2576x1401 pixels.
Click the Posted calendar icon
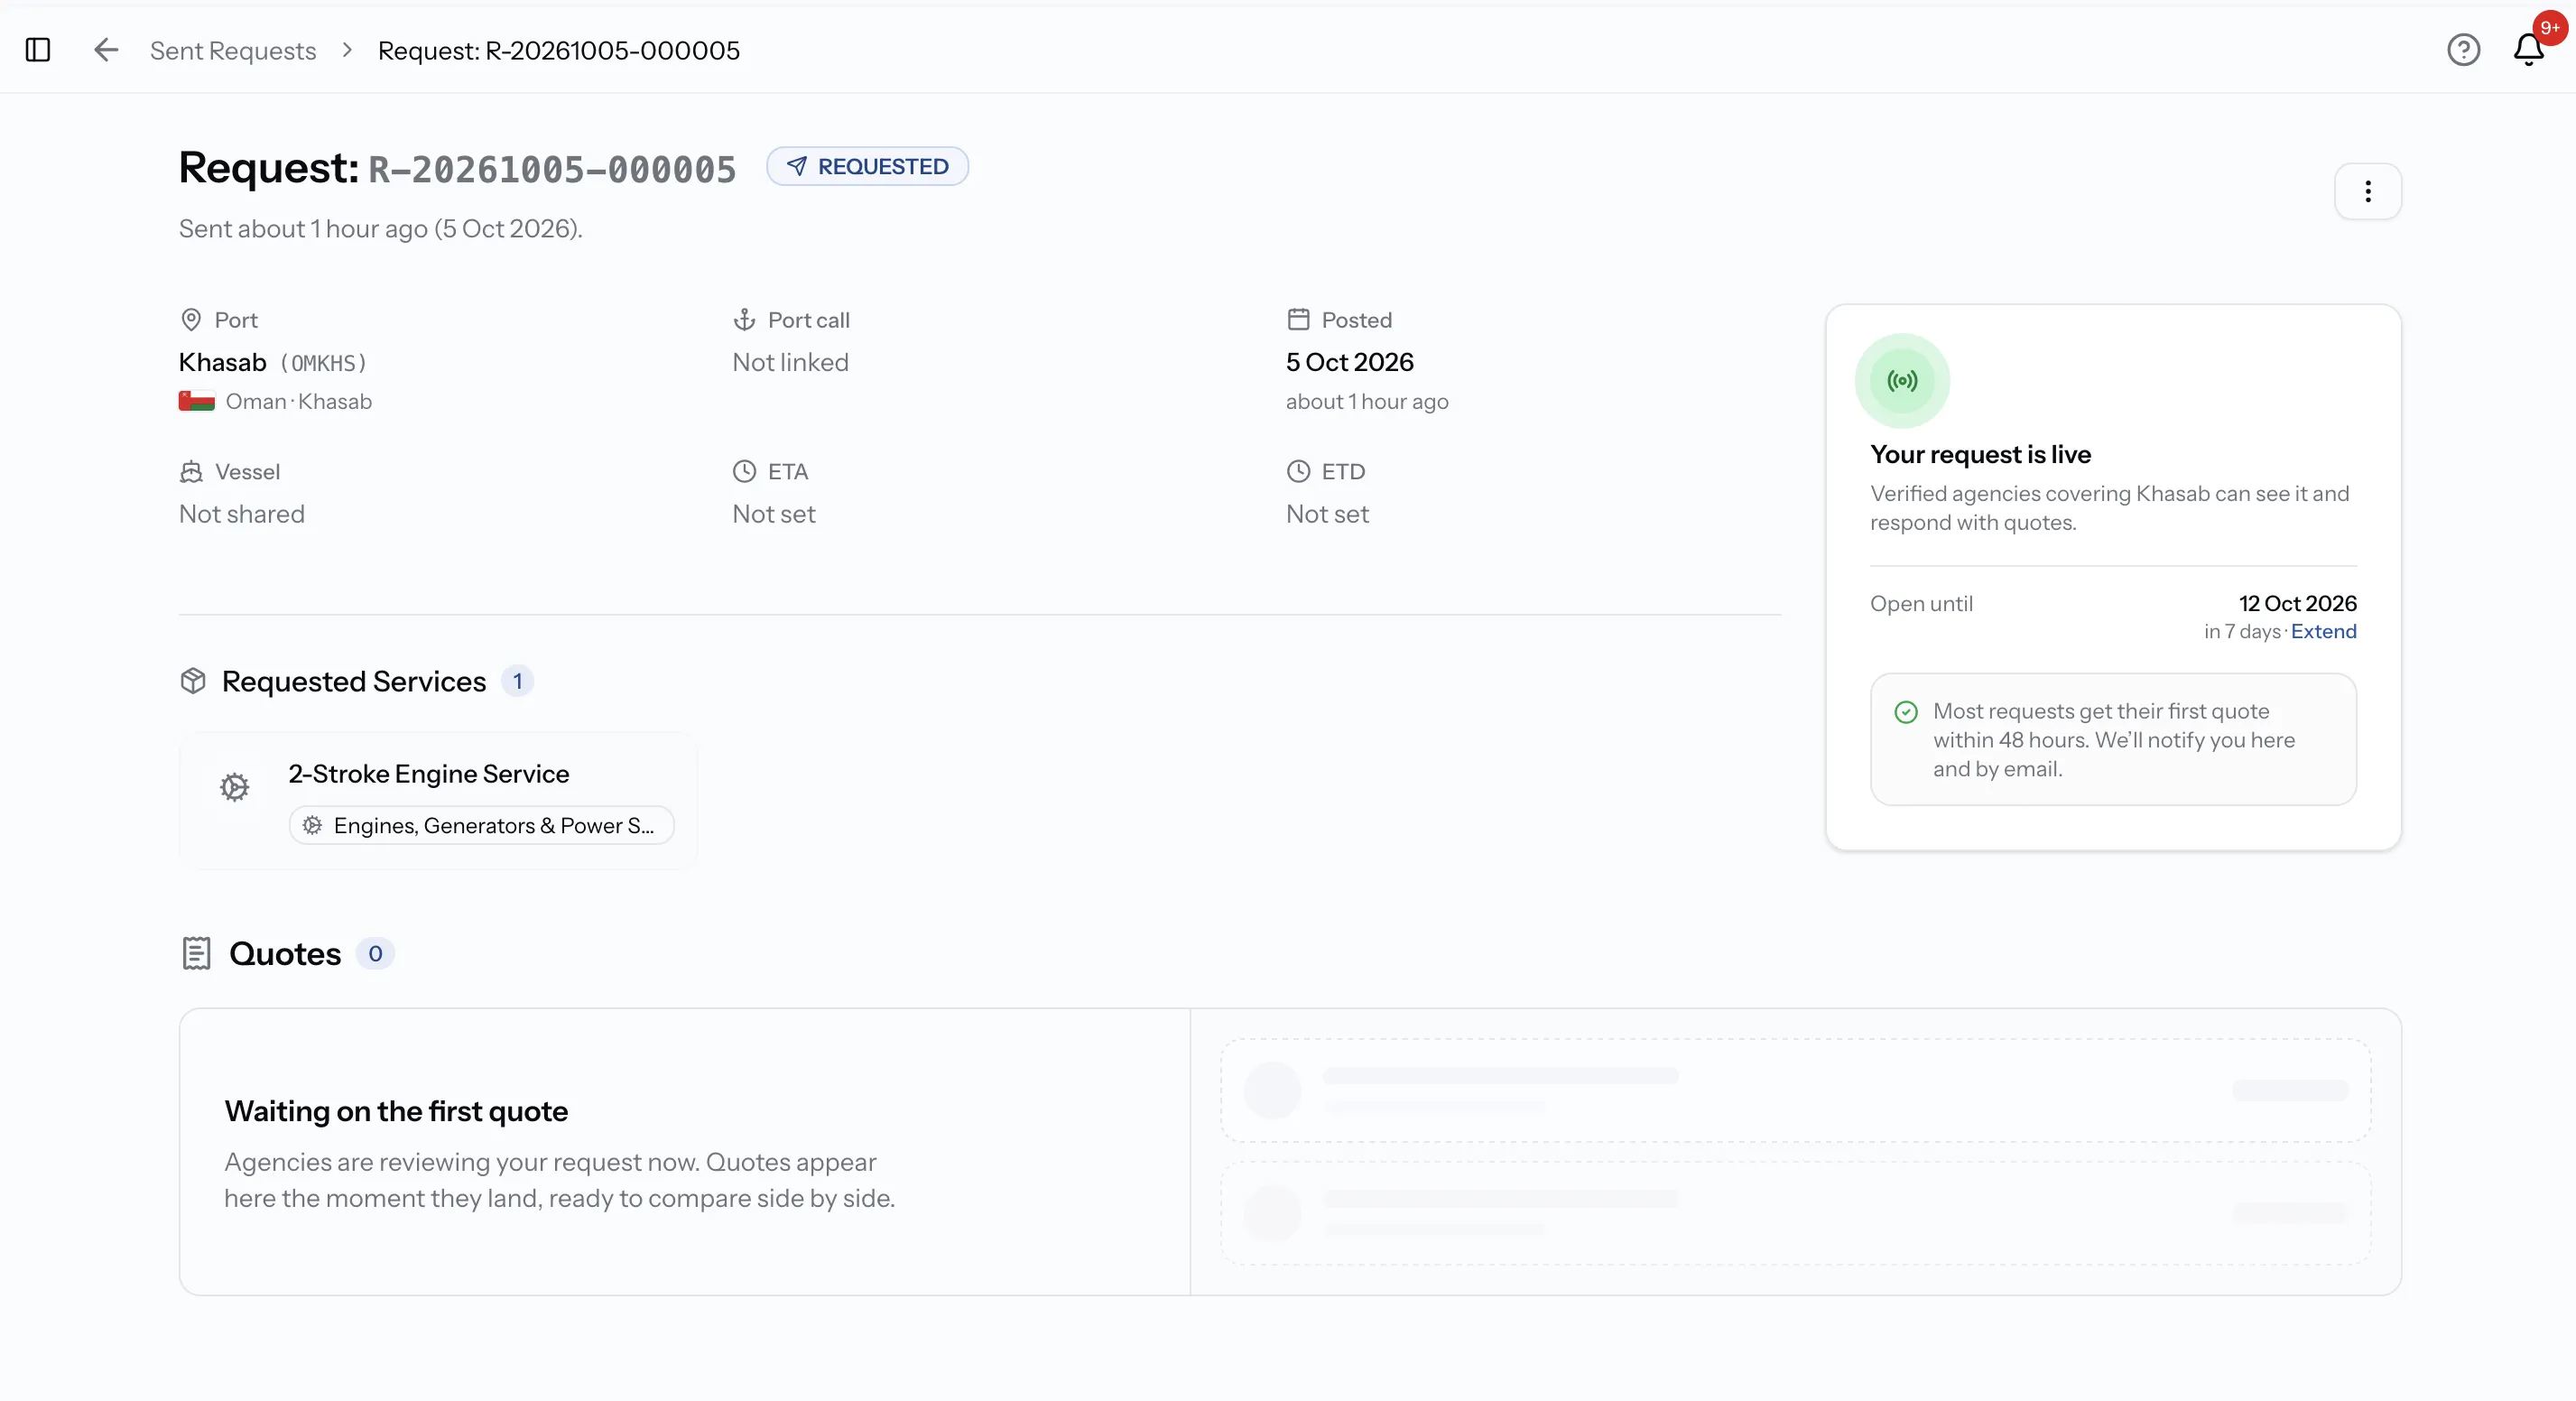click(x=1298, y=320)
